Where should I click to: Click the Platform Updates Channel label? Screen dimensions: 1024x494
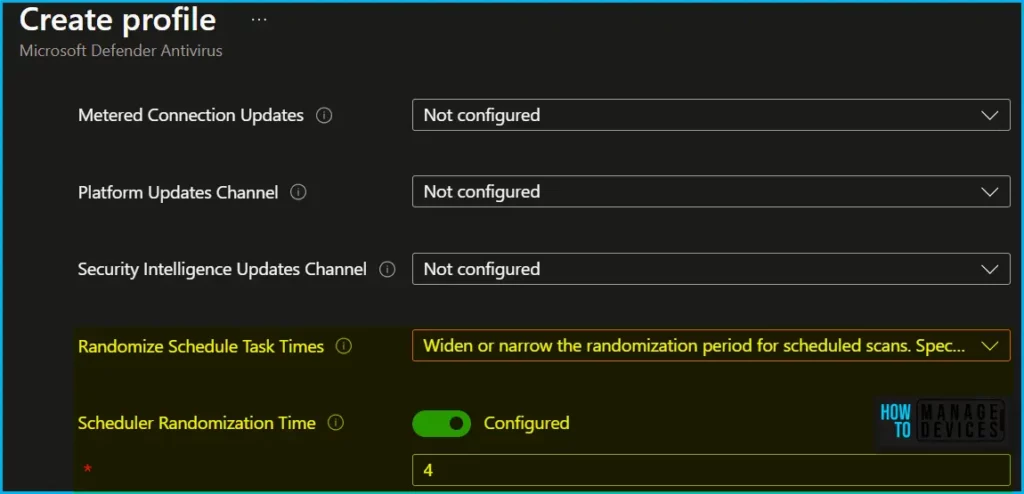178,193
